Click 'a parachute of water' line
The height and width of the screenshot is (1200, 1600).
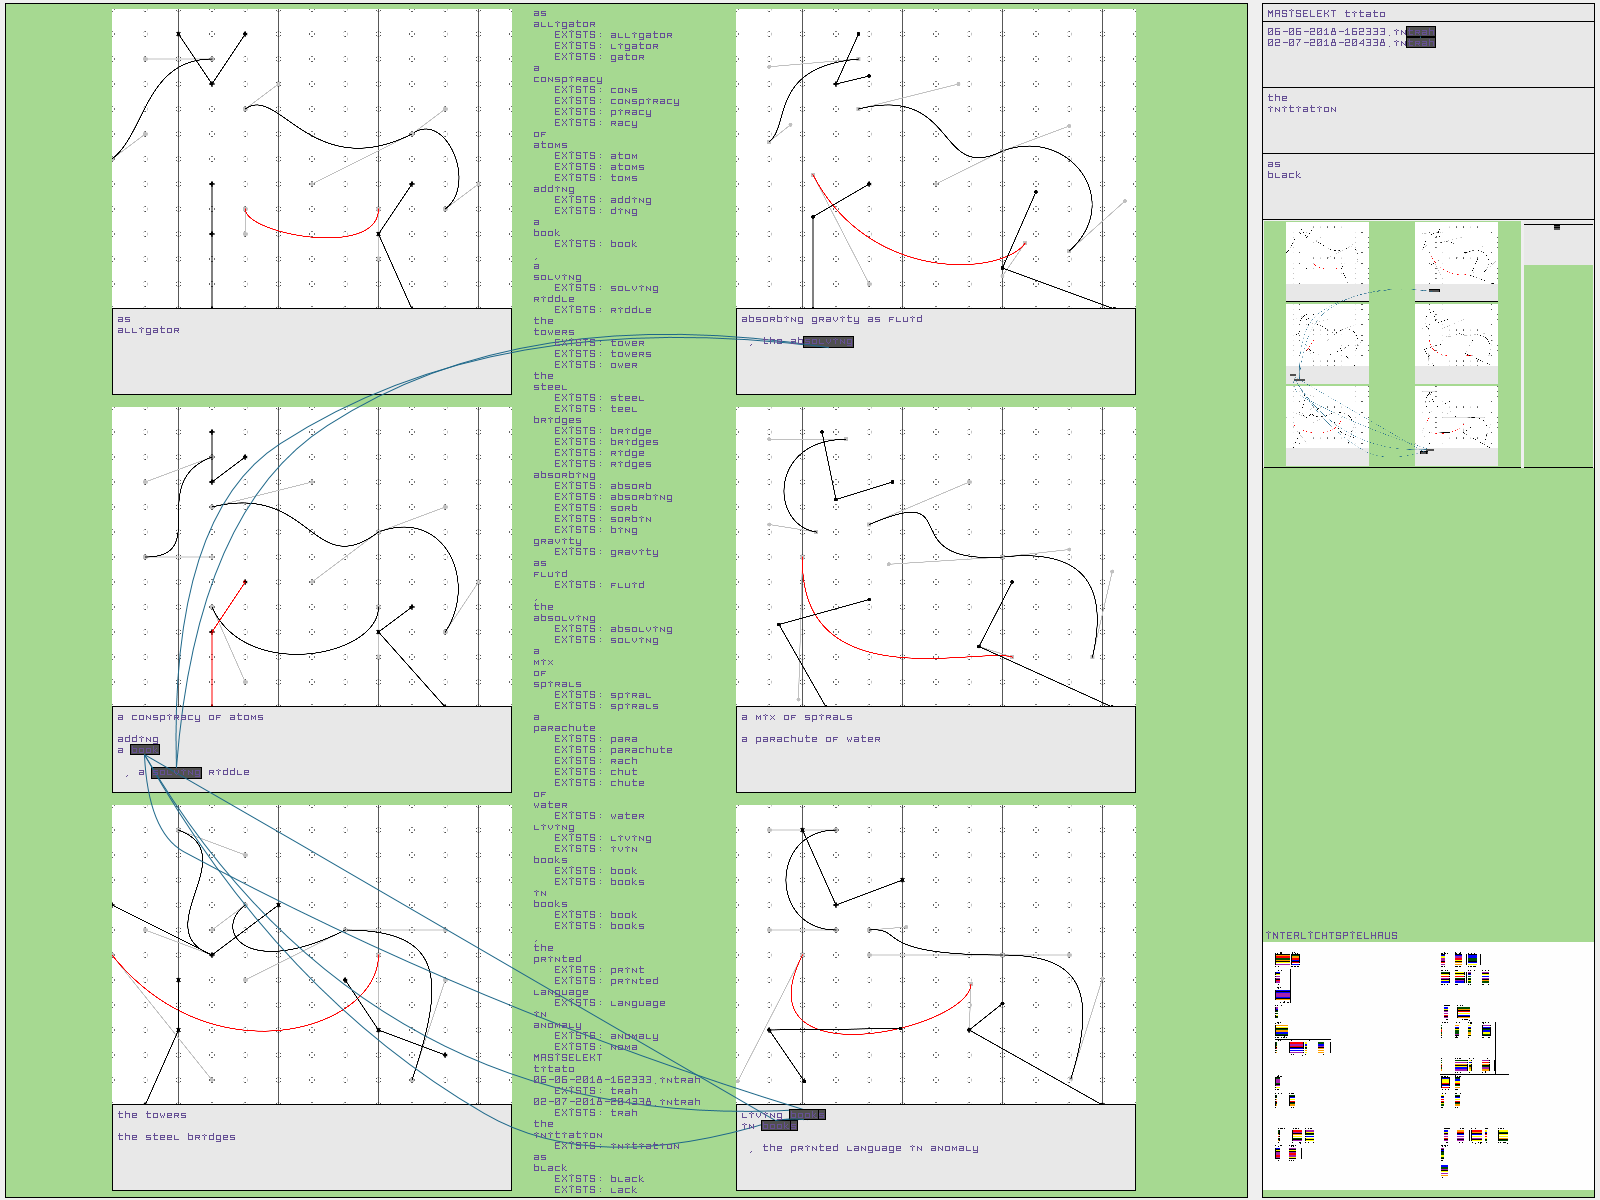click(x=810, y=739)
